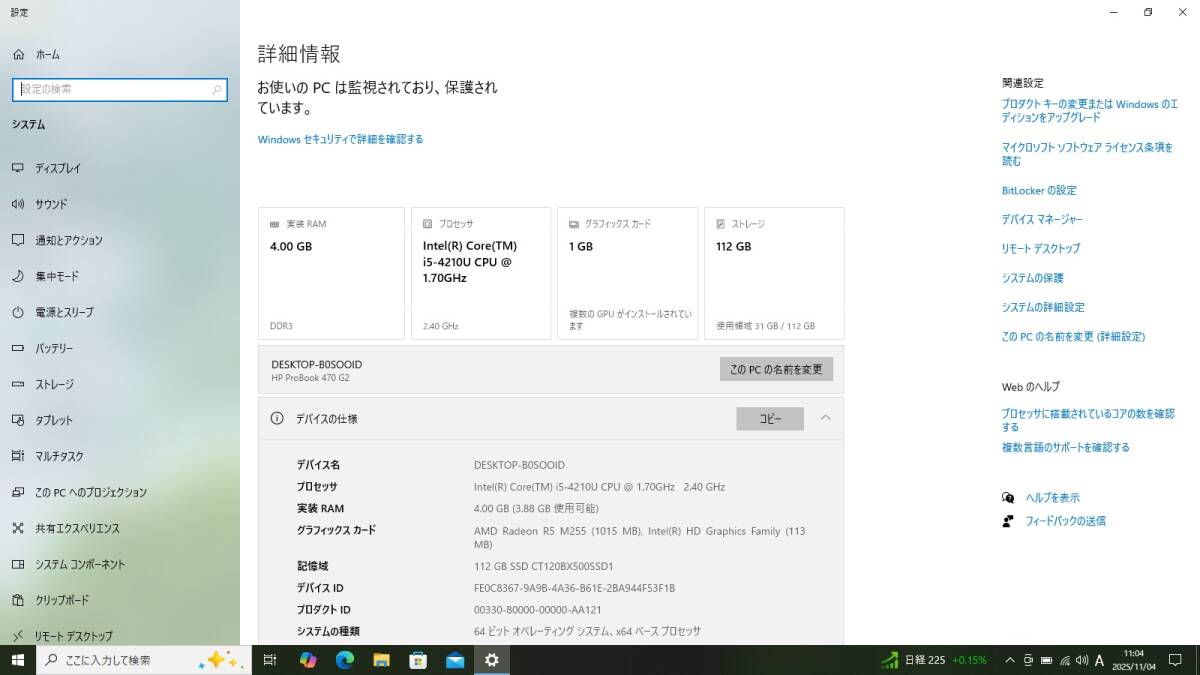Viewport: 1200px width, 675px height.
Task: Open volume tray icon
Action: click(x=1082, y=660)
